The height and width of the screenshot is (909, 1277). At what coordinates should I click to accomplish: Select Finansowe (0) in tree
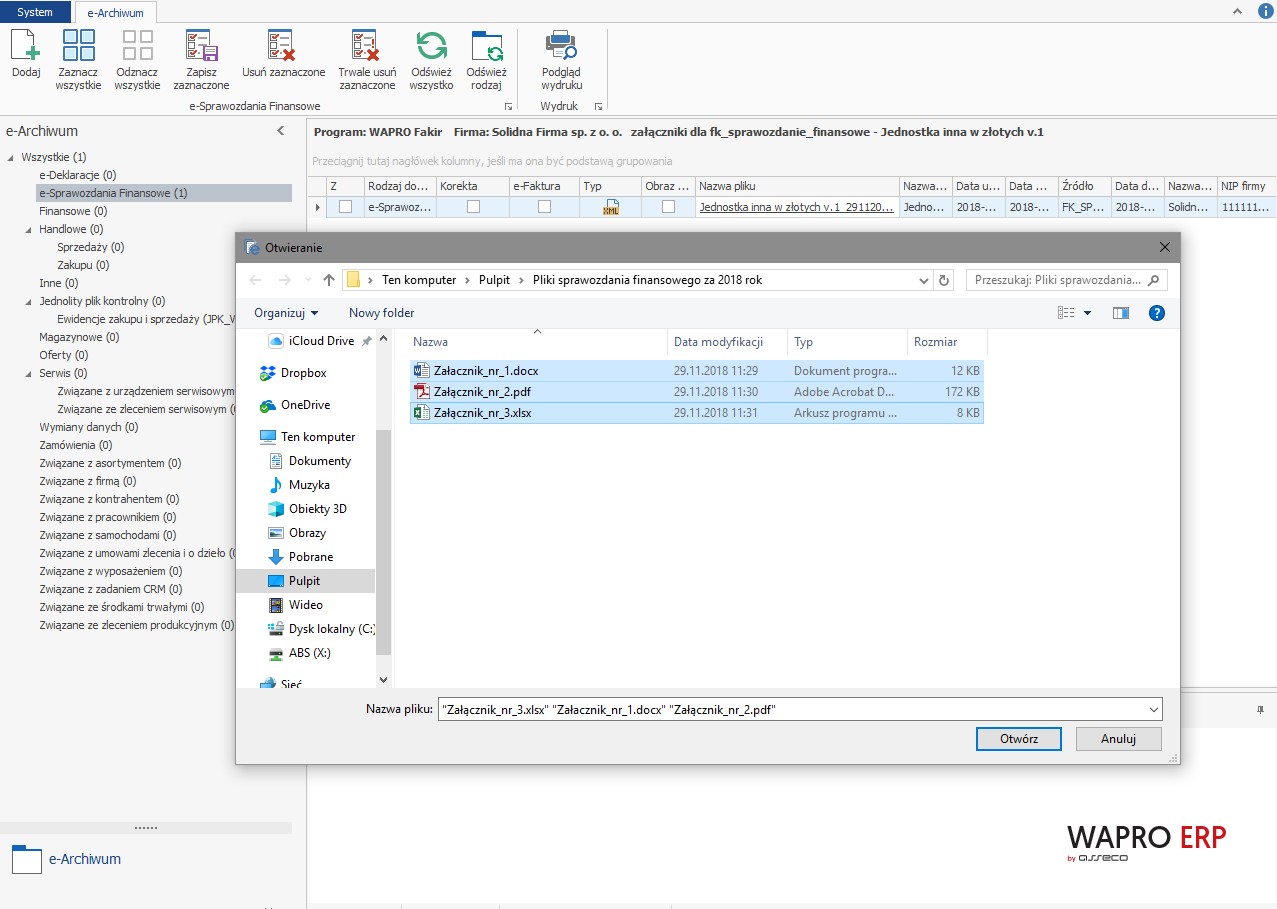coord(73,211)
